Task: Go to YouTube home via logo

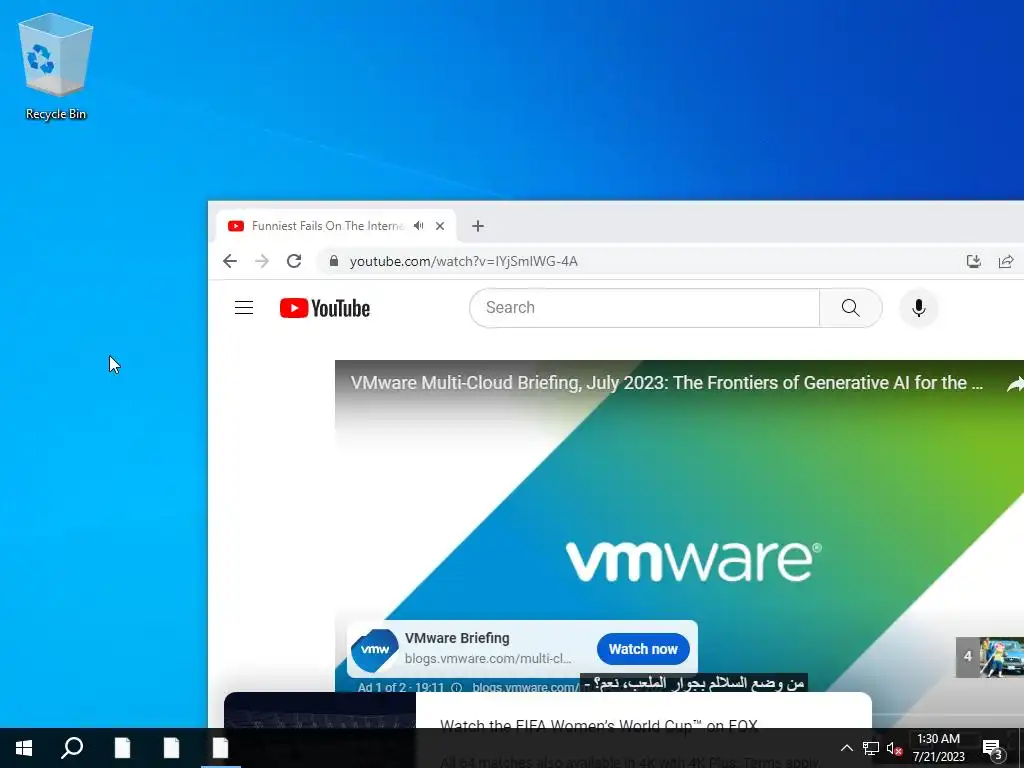Action: click(325, 308)
